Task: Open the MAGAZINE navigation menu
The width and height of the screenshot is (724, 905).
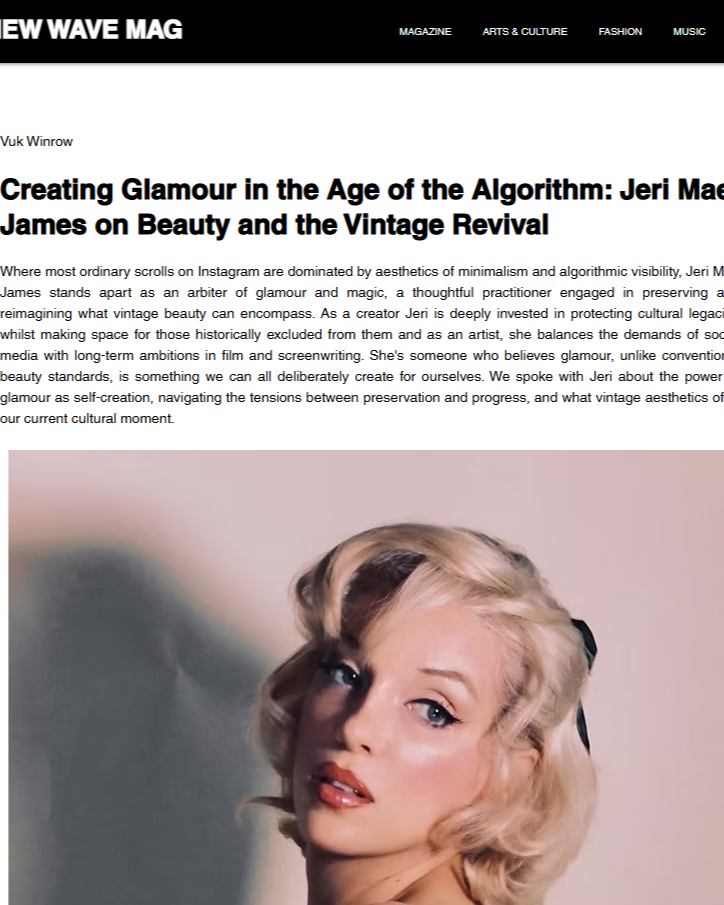Action: tap(425, 32)
